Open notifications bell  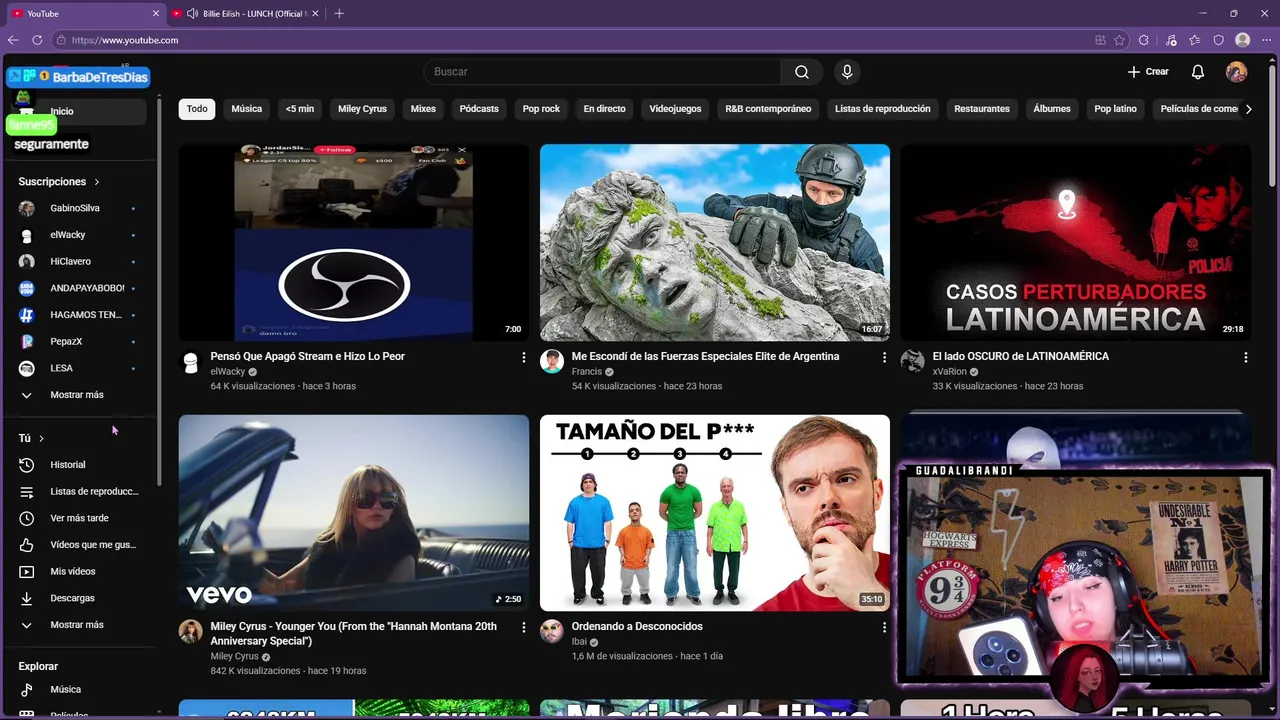tap(1197, 72)
